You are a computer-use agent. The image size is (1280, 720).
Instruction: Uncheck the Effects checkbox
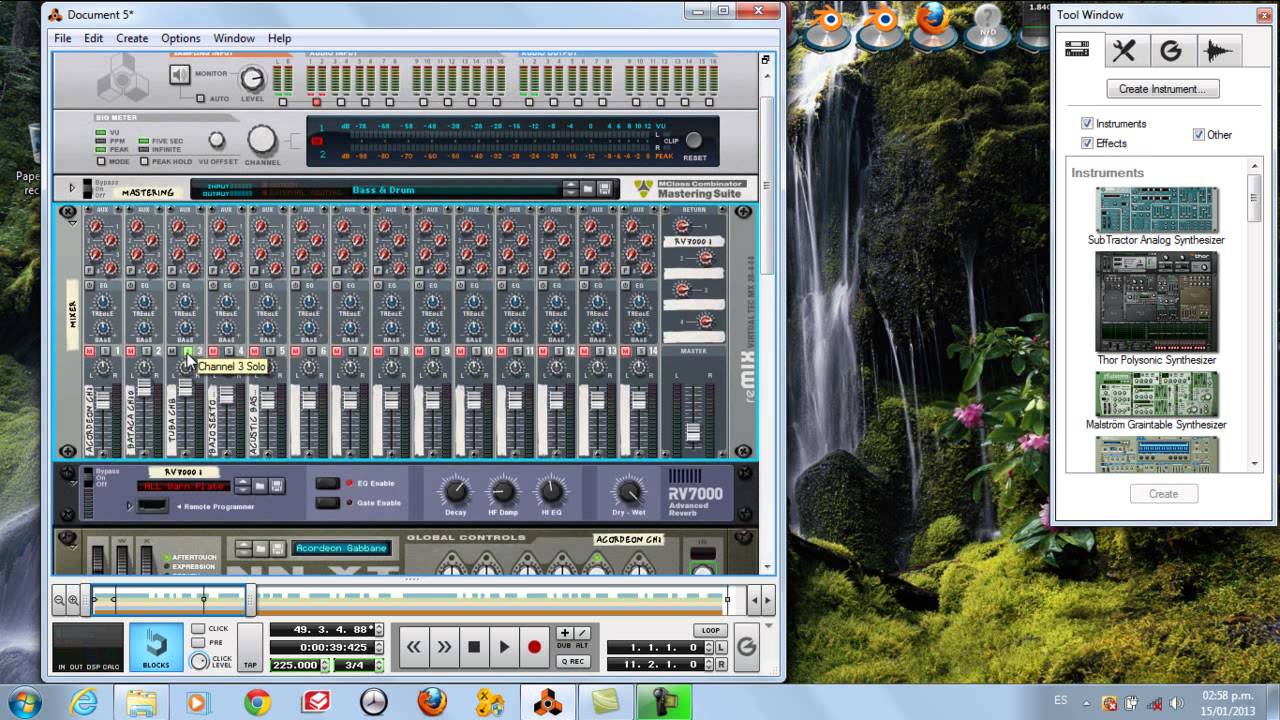pyautogui.click(x=1087, y=143)
